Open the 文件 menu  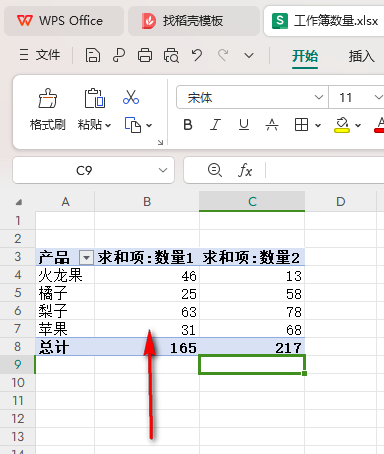coord(48,55)
